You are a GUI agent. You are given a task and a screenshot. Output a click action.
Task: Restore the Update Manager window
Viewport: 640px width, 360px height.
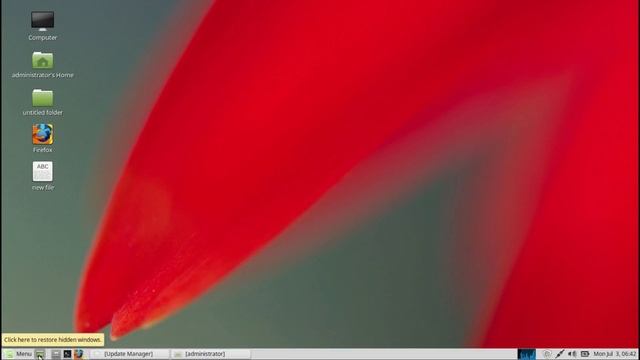point(129,354)
